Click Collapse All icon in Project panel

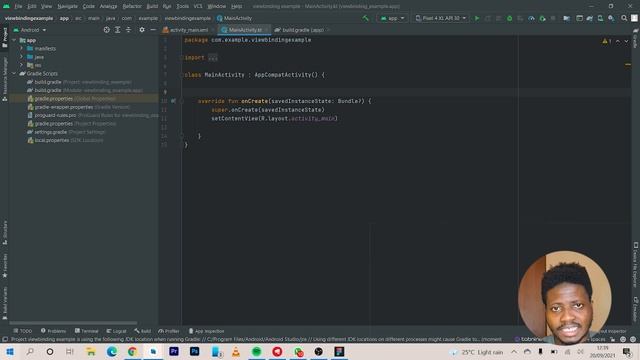(128, 30)
